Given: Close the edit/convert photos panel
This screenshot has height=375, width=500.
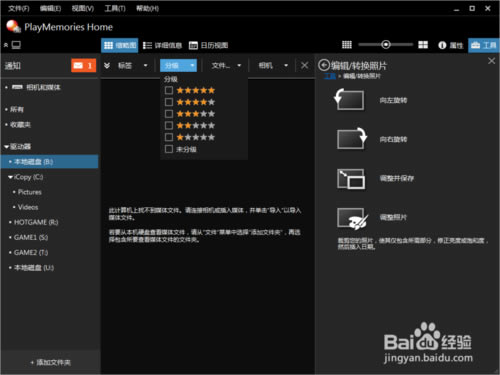Looking at the screenshot, I should click(491, 61).
